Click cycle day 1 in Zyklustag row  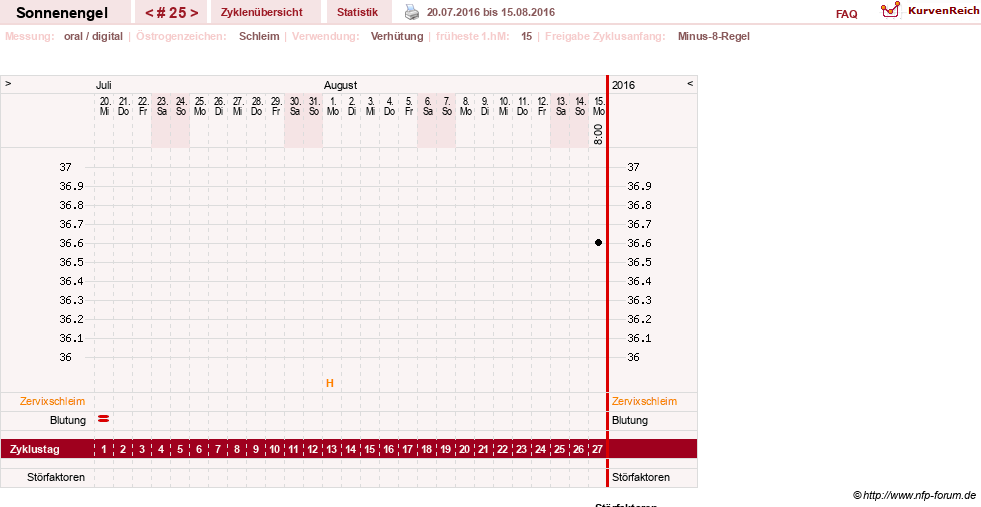104,449
